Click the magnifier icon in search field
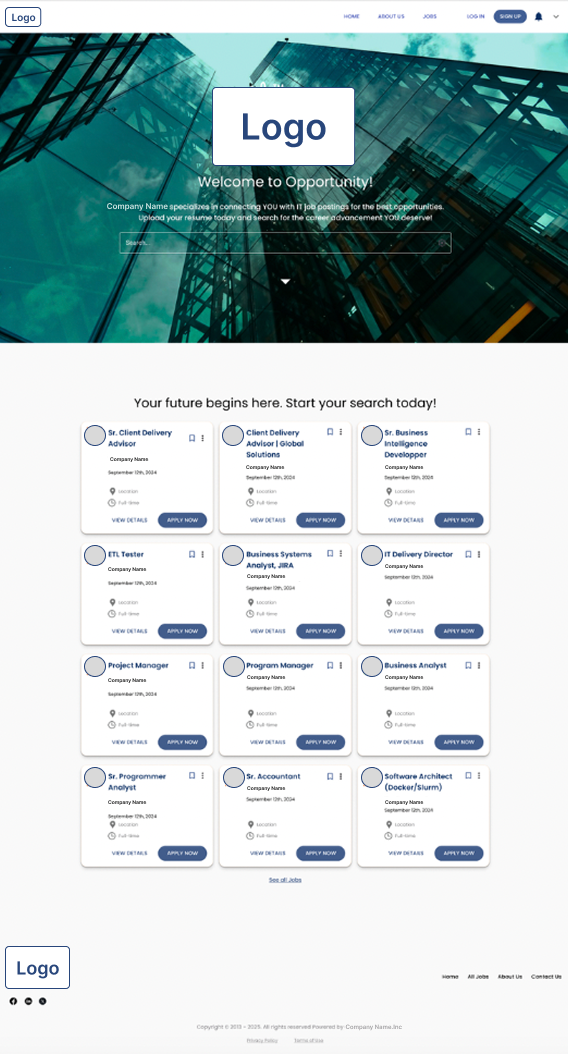The height and width of the screenshot is (1054, 568). pos(442,243)
